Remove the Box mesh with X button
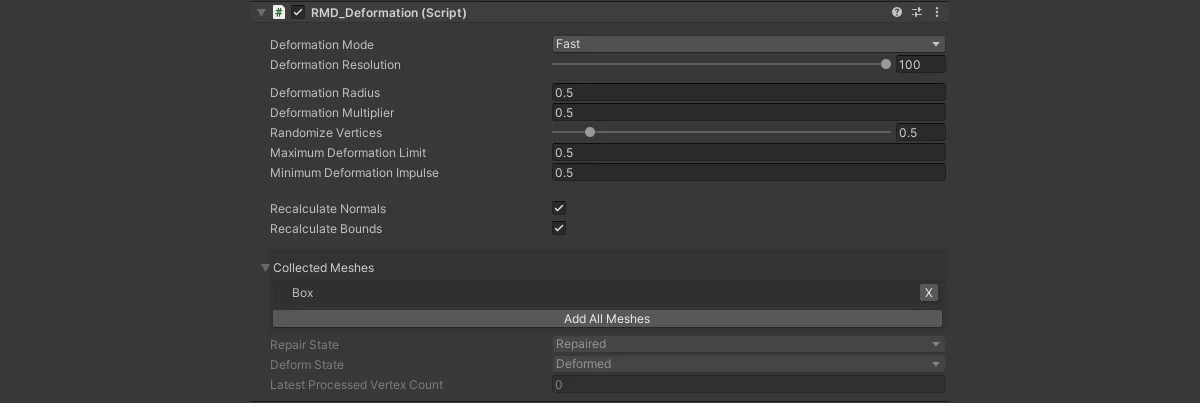 coord(929,293)
